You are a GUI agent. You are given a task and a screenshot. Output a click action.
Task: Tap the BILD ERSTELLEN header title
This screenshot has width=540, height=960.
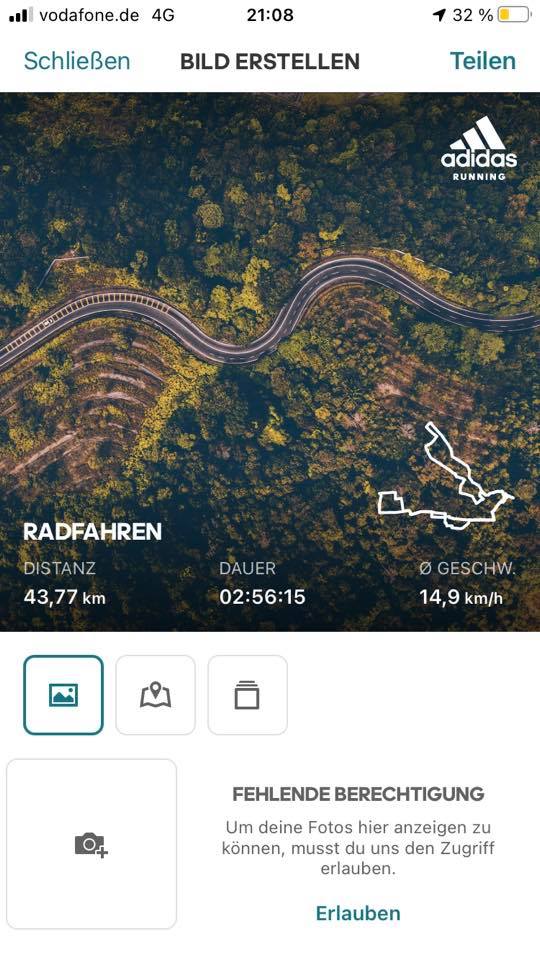point(270,61)
